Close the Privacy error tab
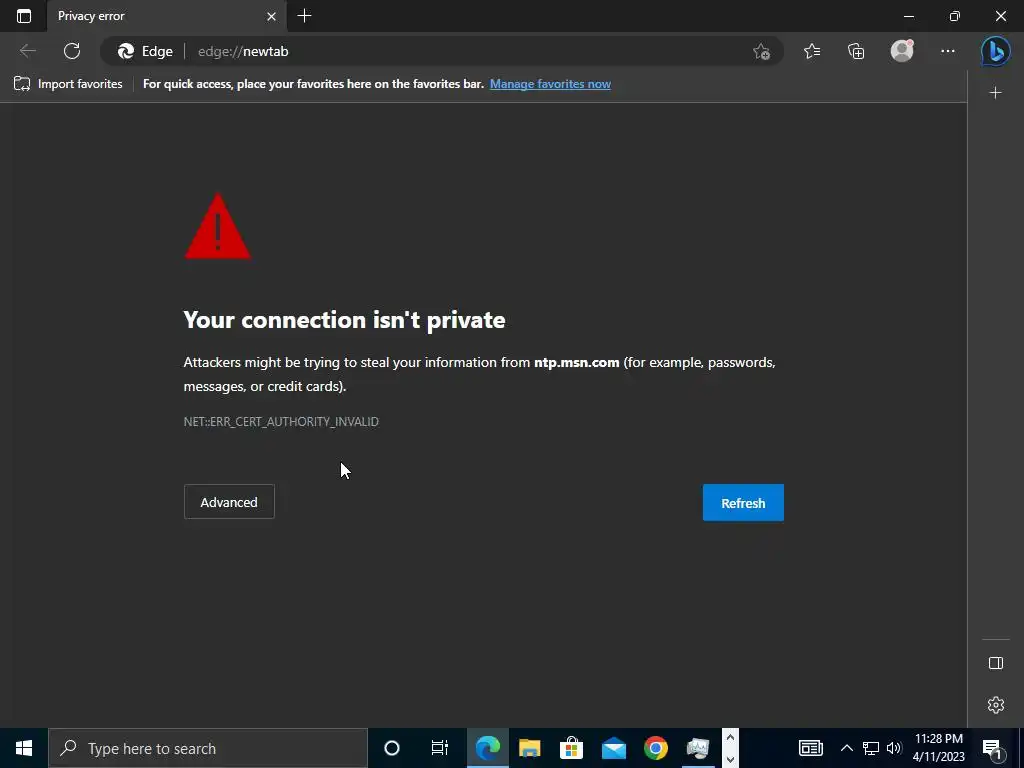 [x=271, y=16]
